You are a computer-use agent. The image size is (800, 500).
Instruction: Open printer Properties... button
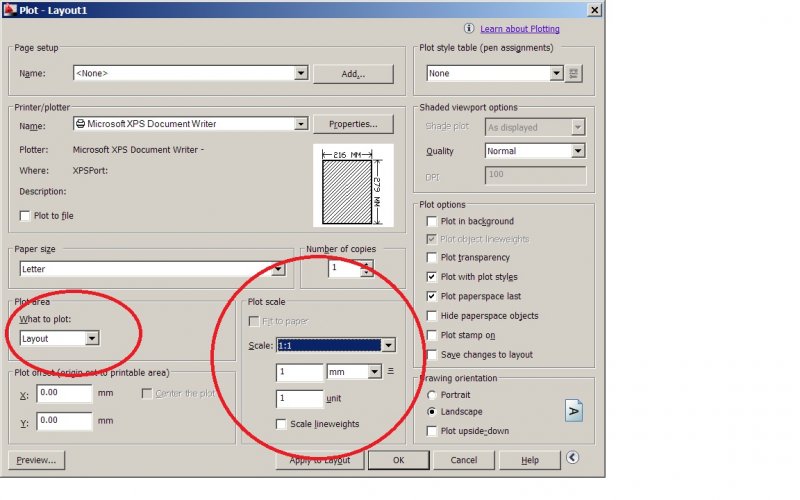[353, 124]
